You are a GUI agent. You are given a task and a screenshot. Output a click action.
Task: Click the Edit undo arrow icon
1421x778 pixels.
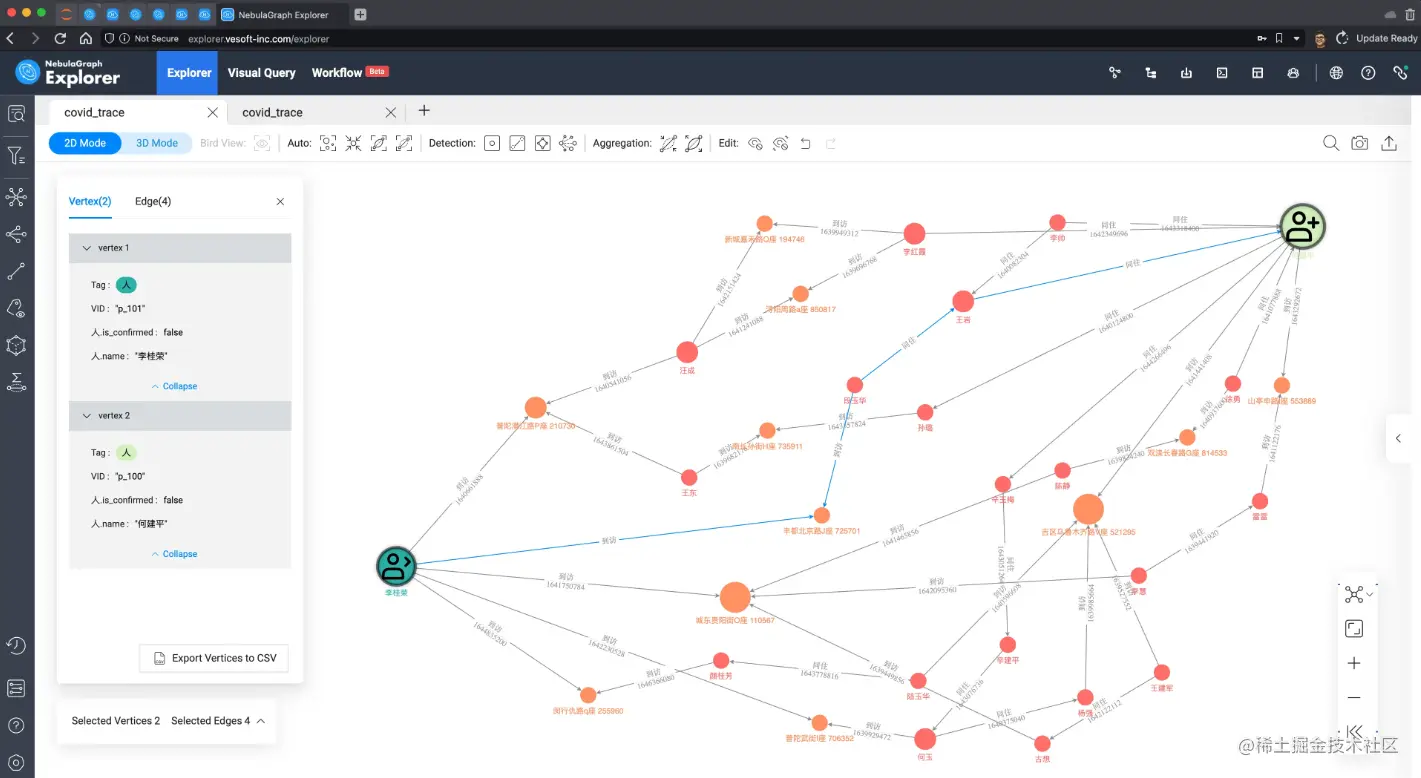(x=806, y=143)
